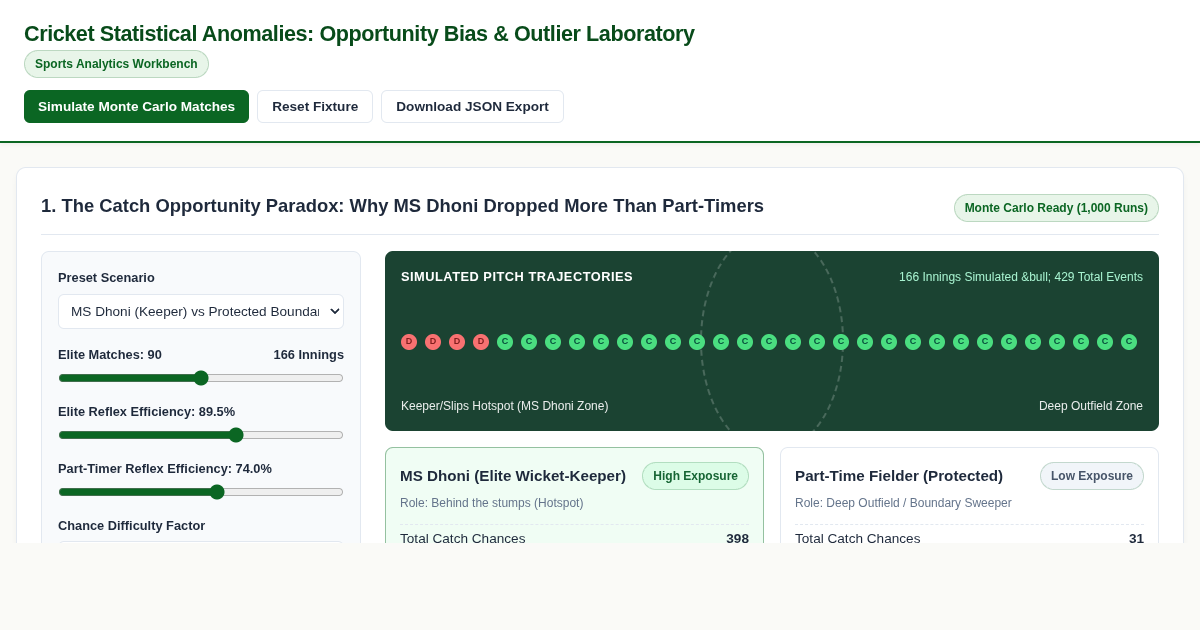
Task: Click the Deep Outfield Zone label
Action: (x=1091, y=406)
